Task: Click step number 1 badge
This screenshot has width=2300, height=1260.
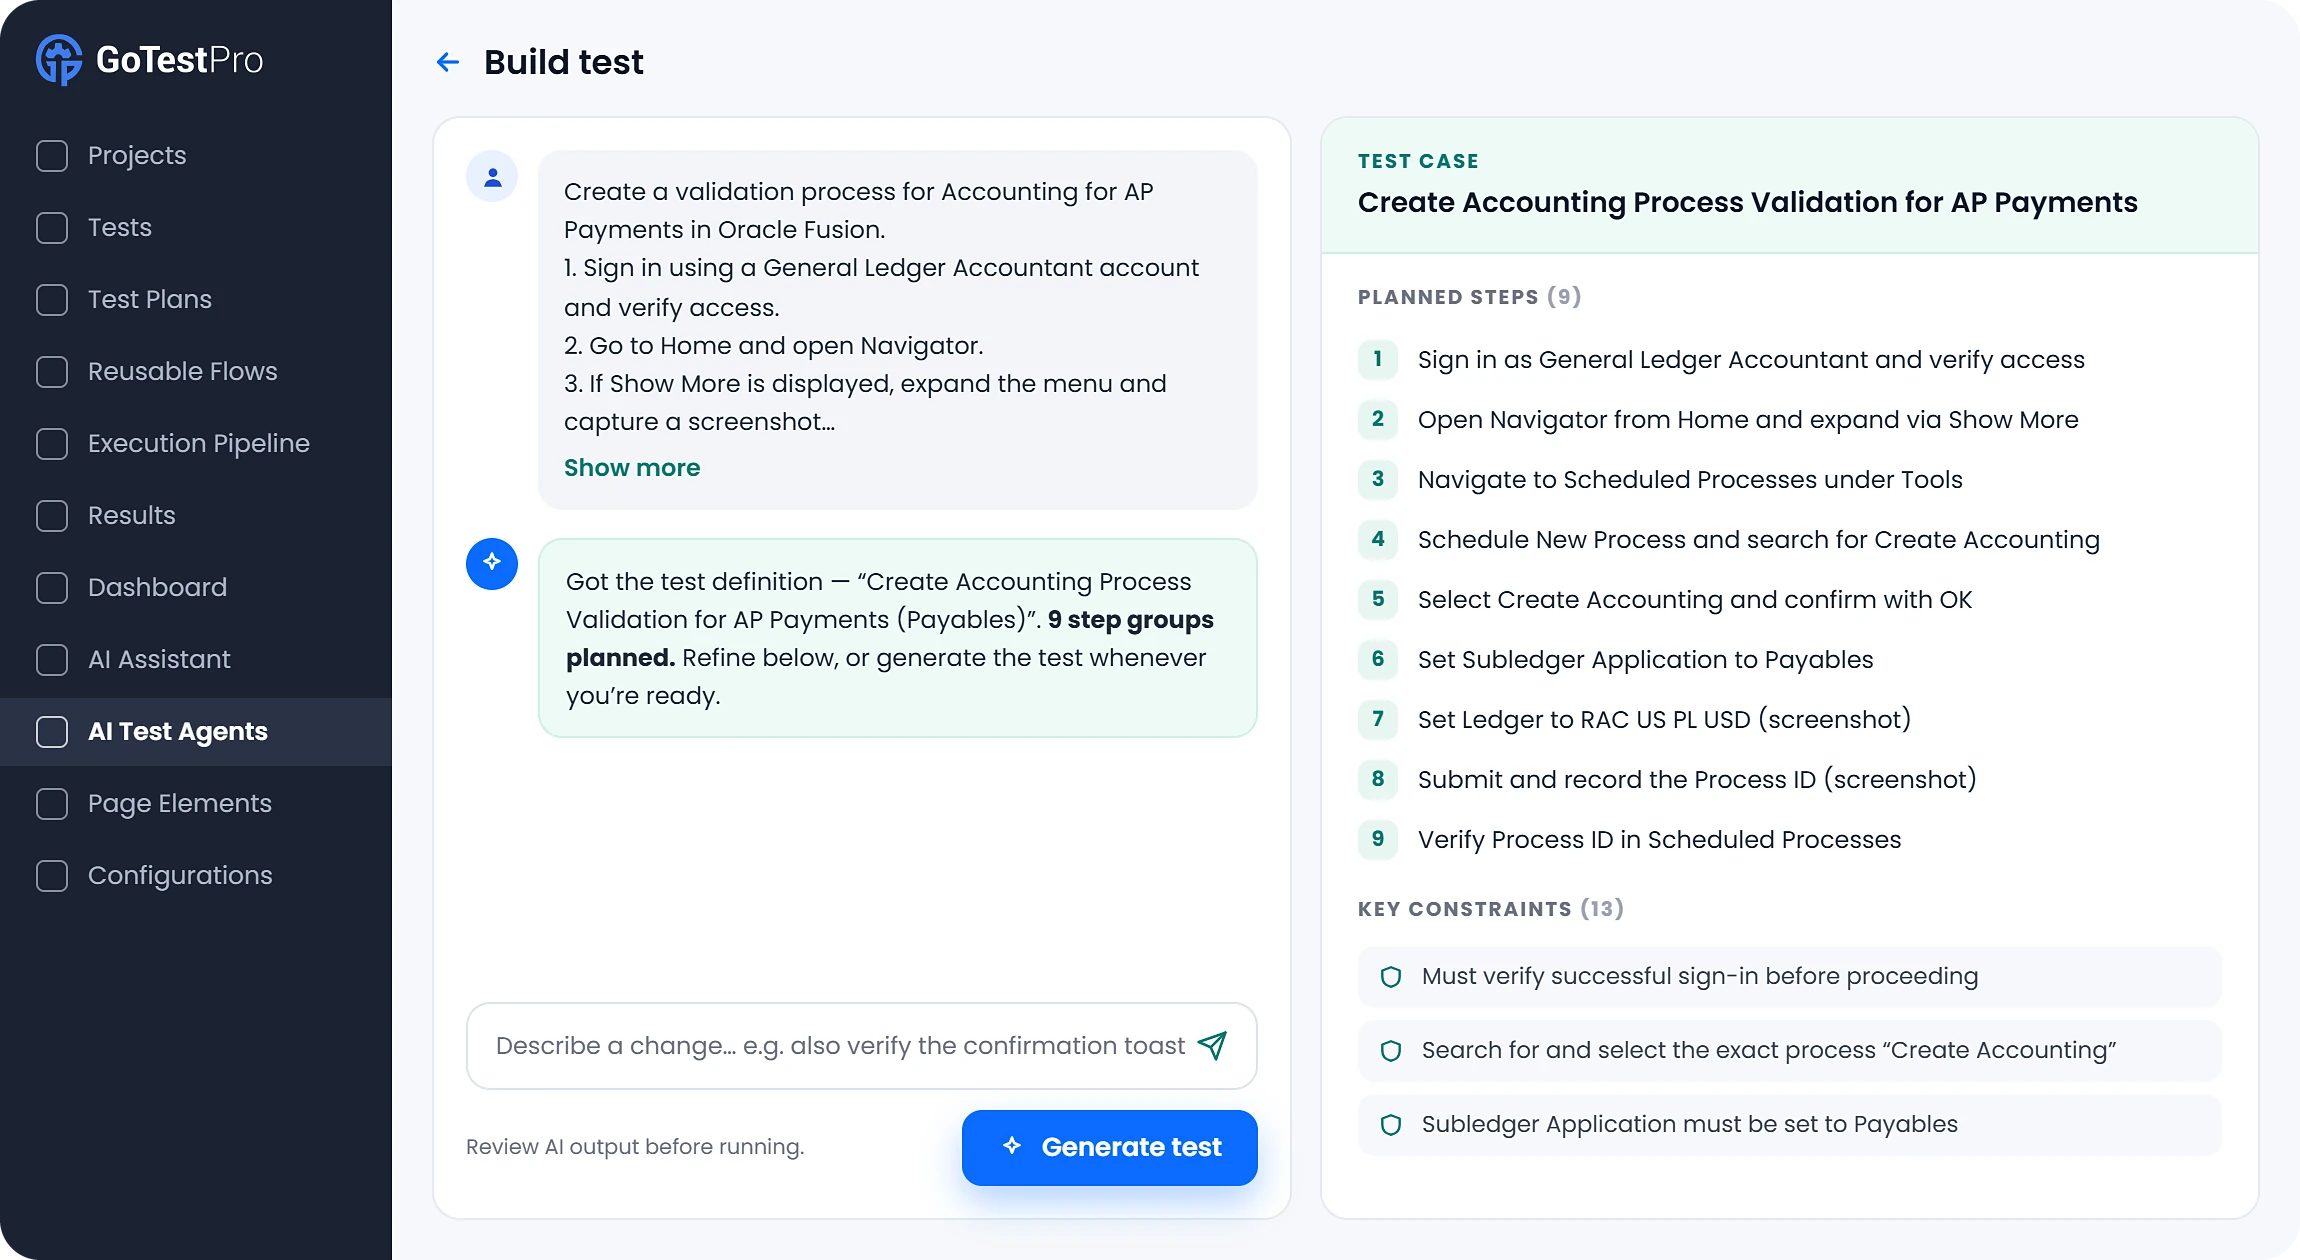Action: pos(1378,359)
